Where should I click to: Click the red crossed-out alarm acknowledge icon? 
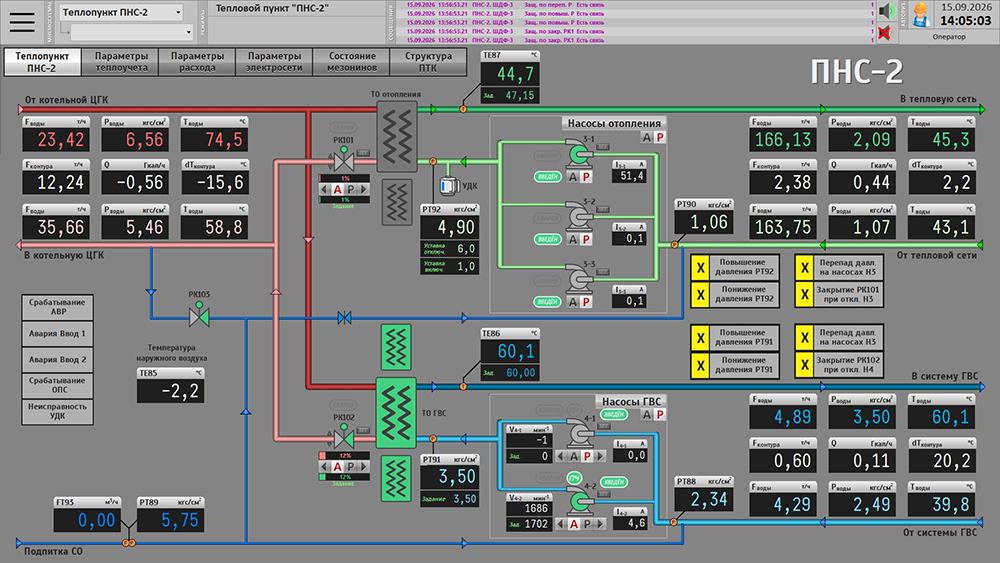tap(885, 33)
